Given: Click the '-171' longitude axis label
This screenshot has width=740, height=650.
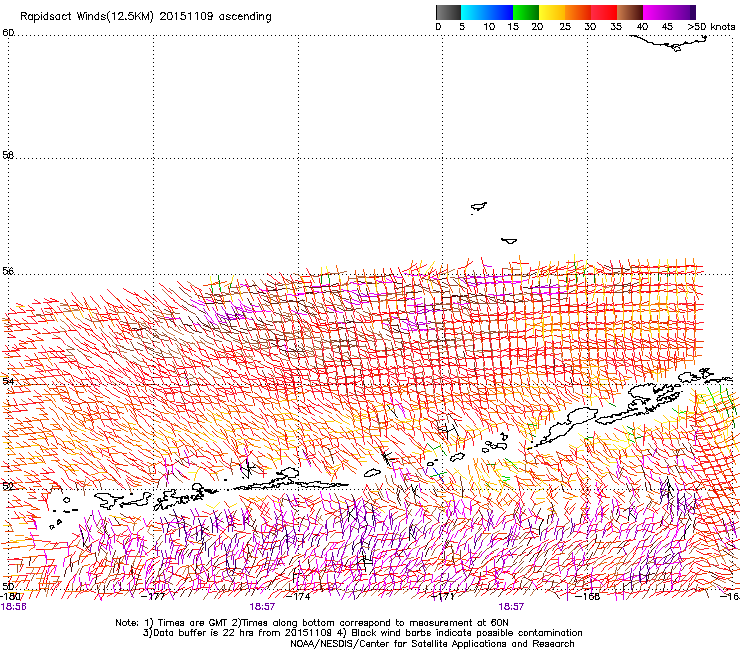Looking at the screenshot, I should [x=443, y=596].
